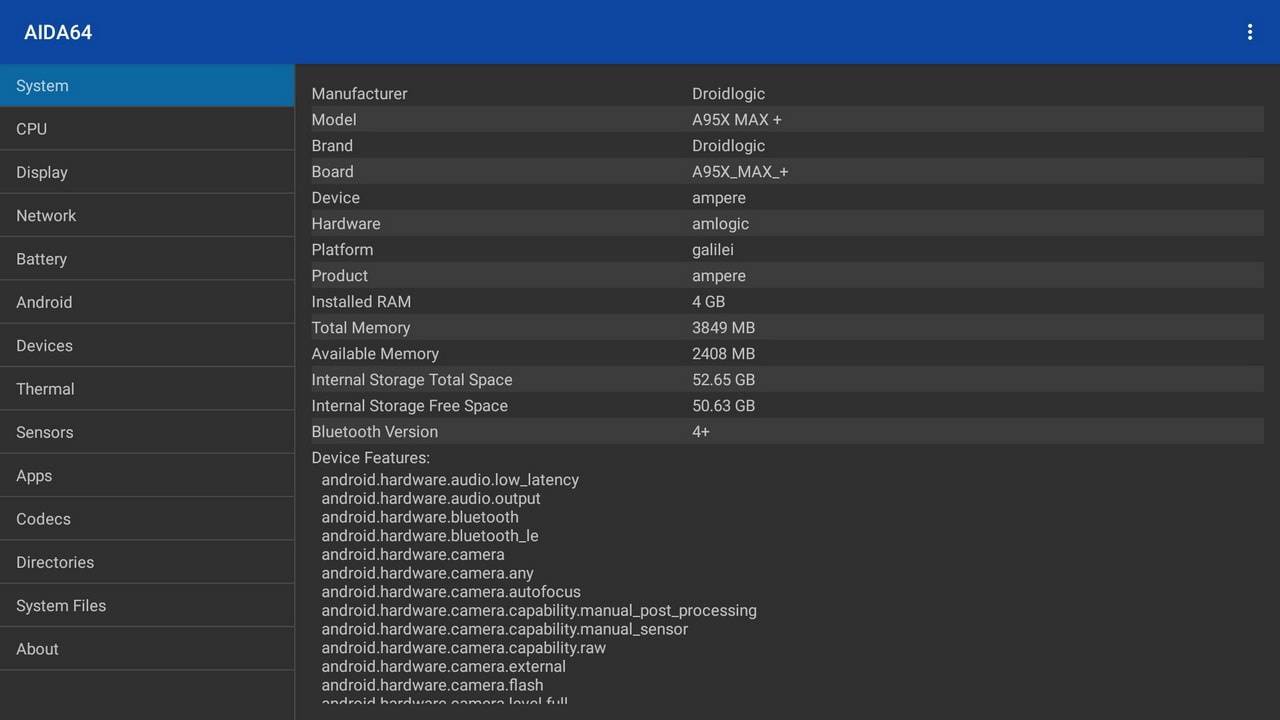Select android.hardware.bluetooth_le entry
The width and height of the screenshot is (1280, 720).
pos(430,536)
